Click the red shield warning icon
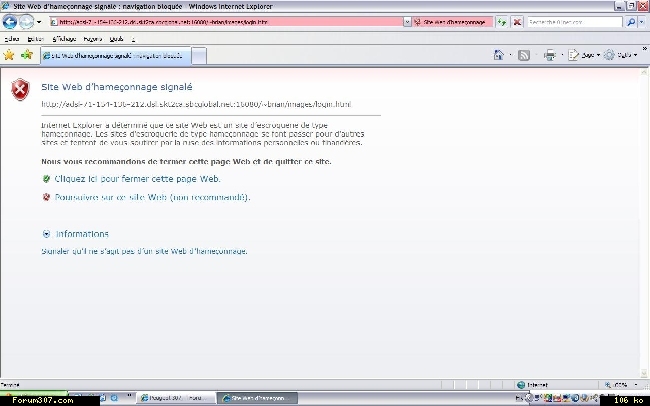This screenshot has width=650, height=406. (x=20, y=89)
